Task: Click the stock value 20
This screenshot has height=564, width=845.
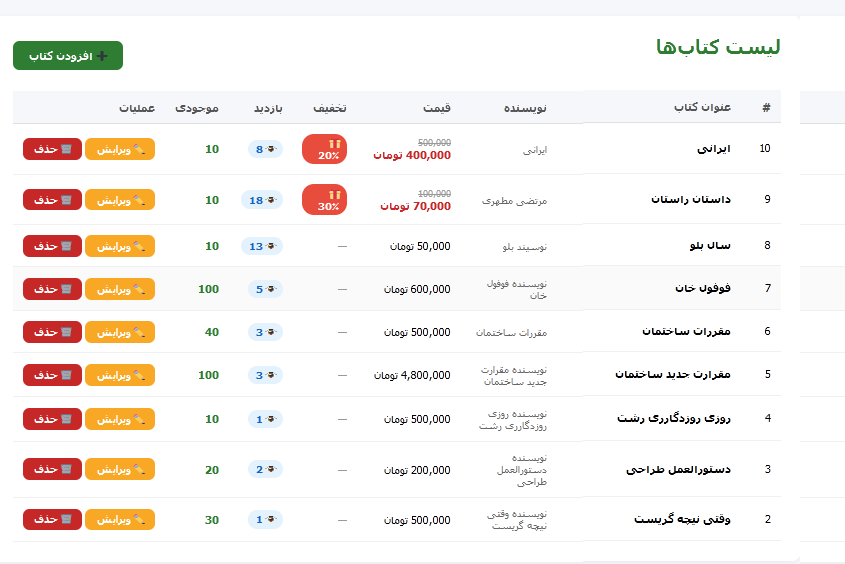Action: click(x=212, y=470)
